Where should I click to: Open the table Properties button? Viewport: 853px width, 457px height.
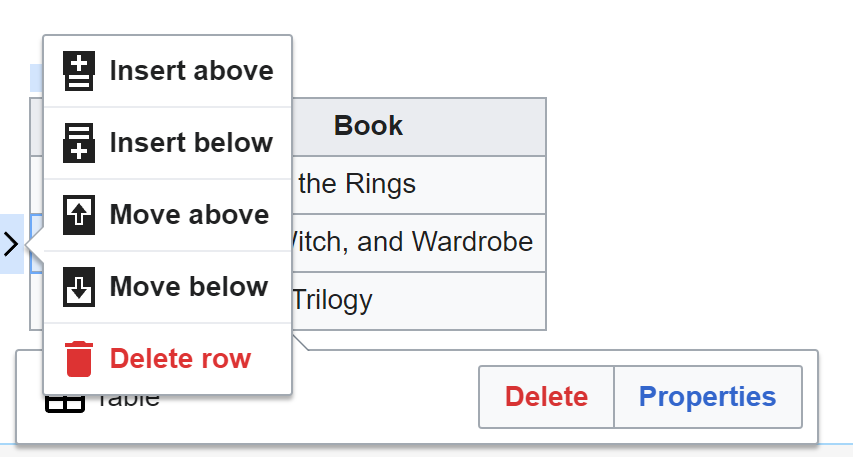708,397
